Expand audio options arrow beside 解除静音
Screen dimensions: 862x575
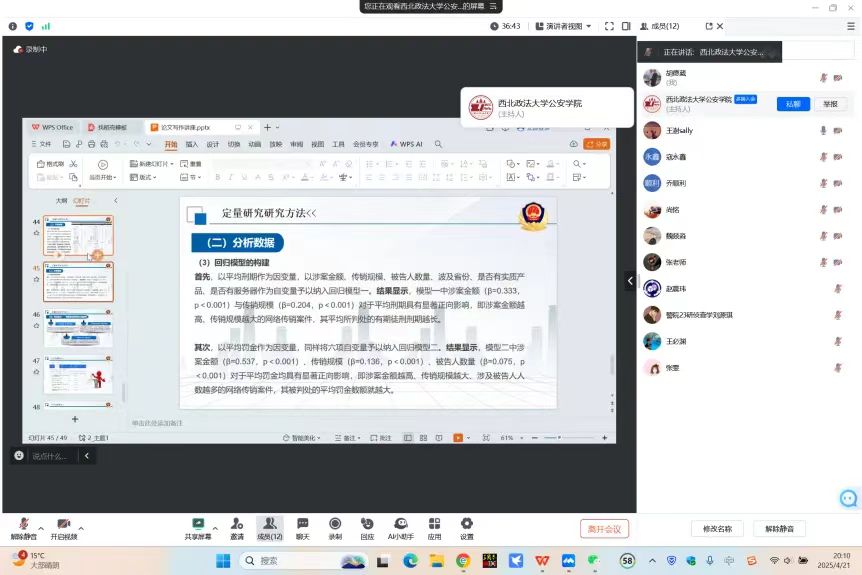coord(41,528)
